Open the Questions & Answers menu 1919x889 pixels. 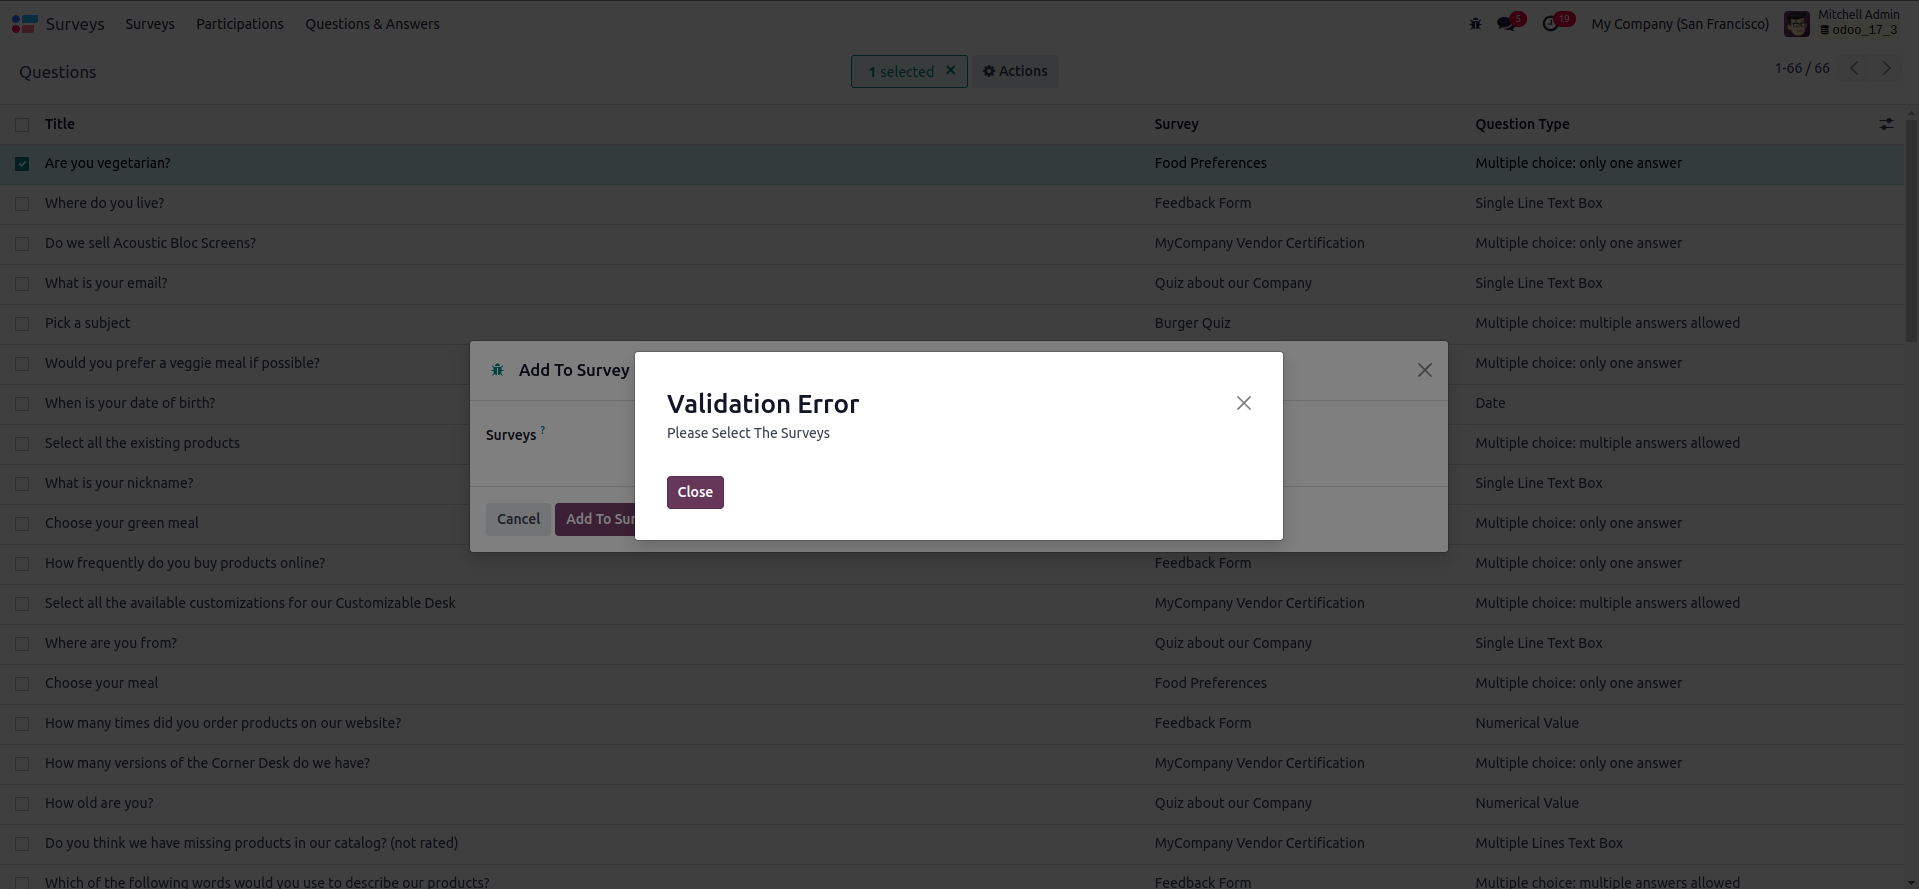pyautogui.click(x=372, y=24)
